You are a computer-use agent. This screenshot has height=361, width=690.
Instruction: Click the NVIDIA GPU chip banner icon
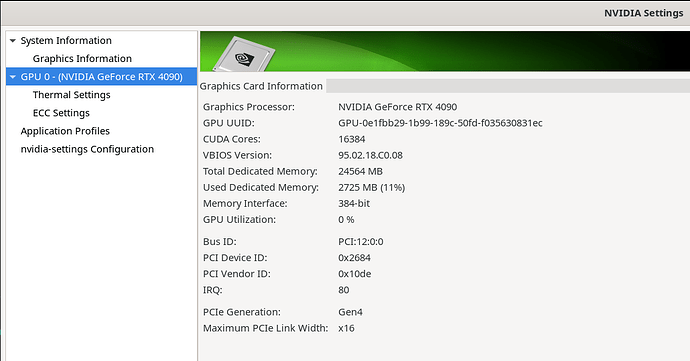tap(244, 55)
